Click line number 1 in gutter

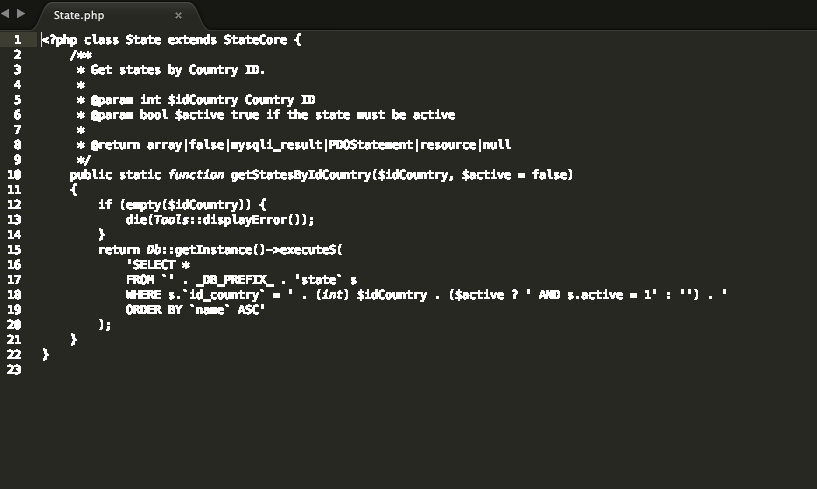(17, 40)
